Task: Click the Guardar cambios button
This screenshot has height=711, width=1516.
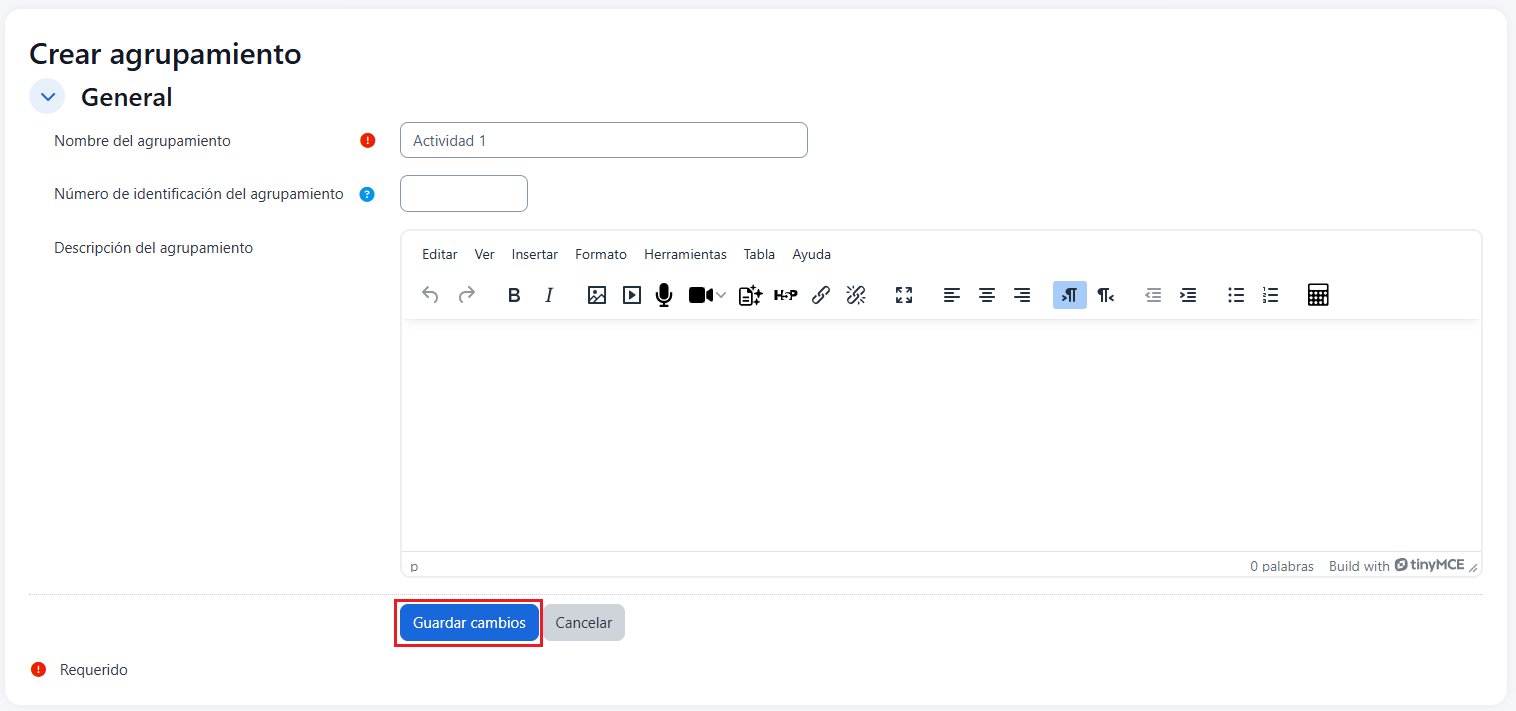Action: 469,623
